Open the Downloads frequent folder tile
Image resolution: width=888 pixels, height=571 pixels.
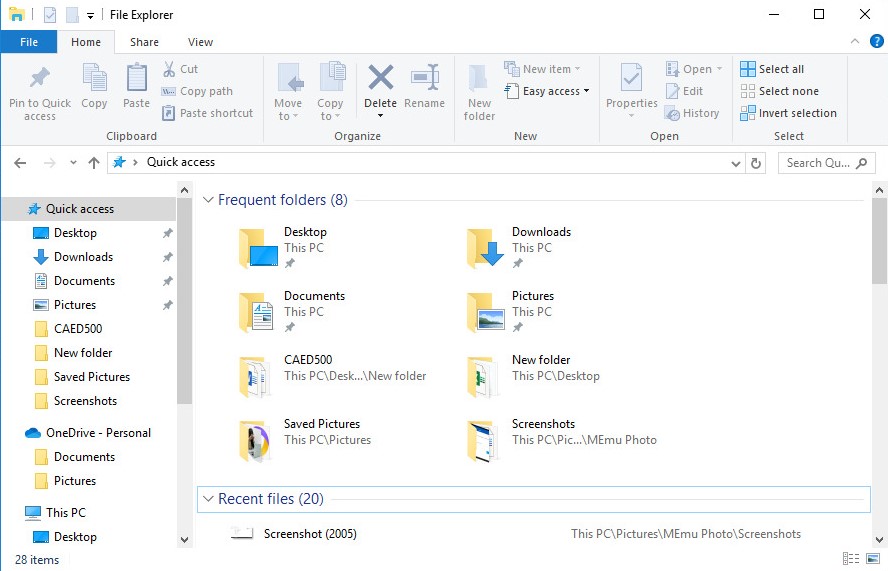click(519, 248)
